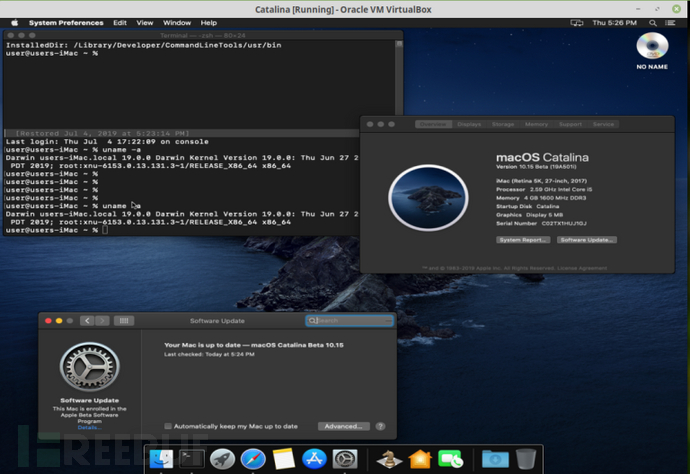
Task: Open App Store in the dock
Action: 314,459
